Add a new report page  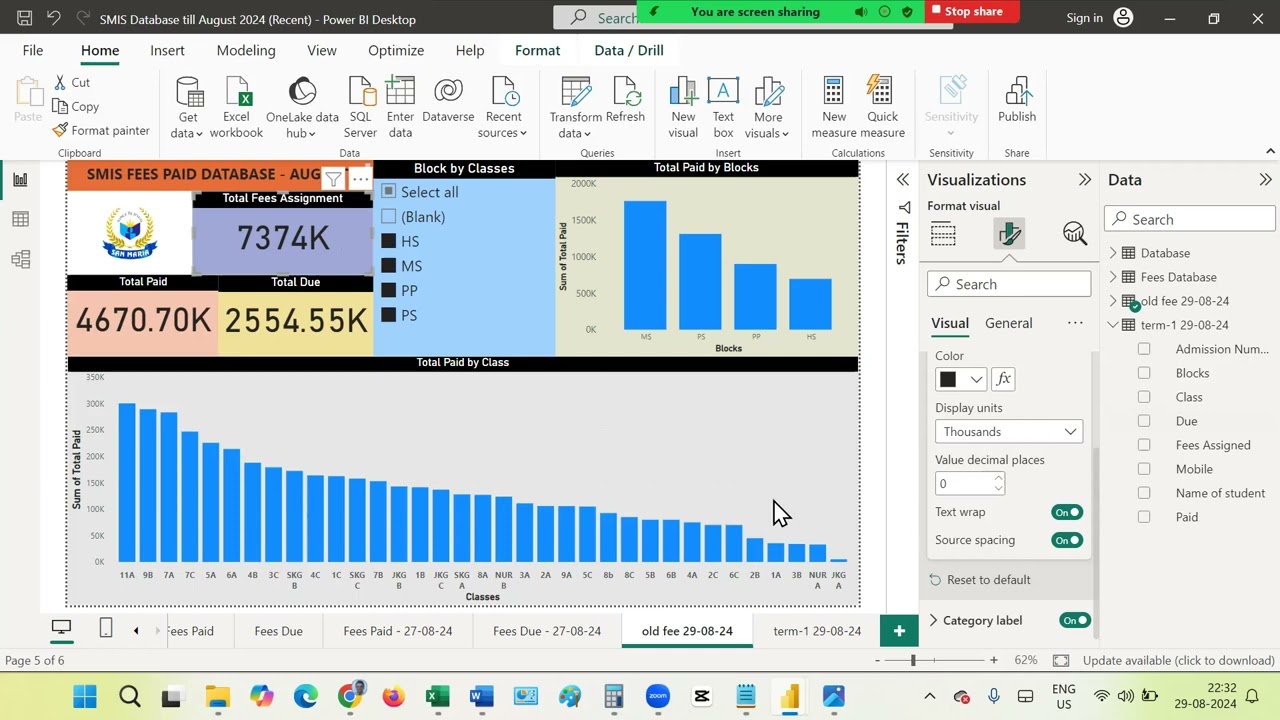coord(899,630)
